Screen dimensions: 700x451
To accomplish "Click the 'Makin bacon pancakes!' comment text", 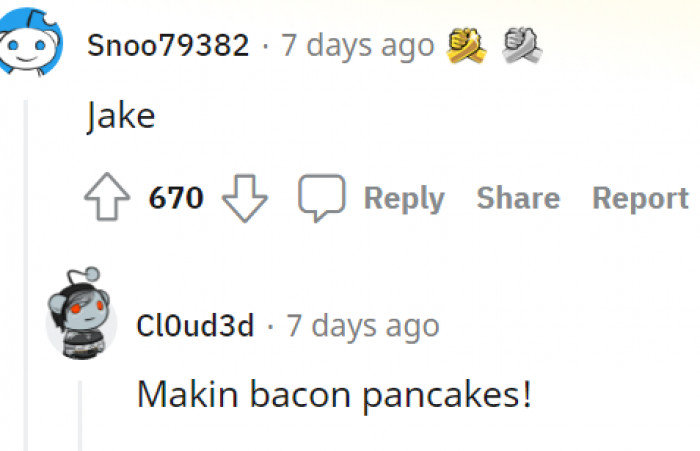I will [334, 394].
